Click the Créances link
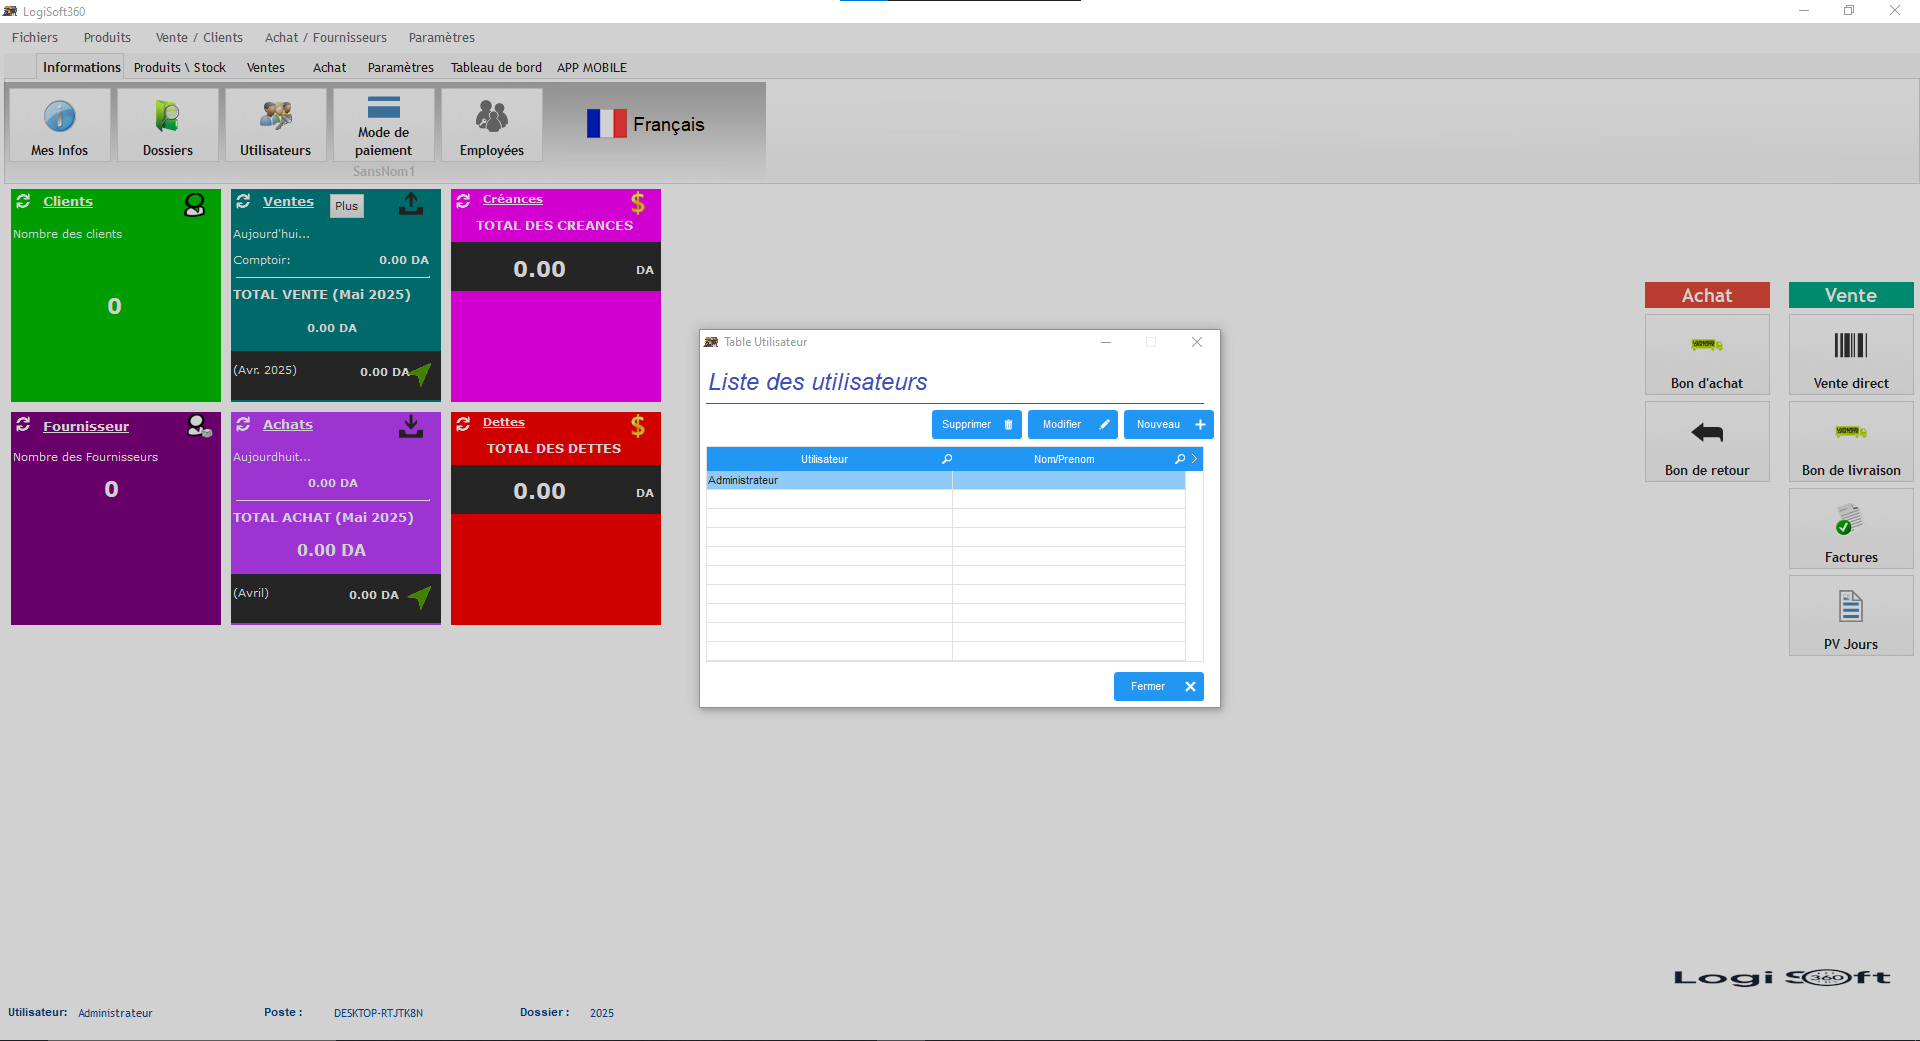This screenshot has width=1920, height=1041. coord(512,200)
